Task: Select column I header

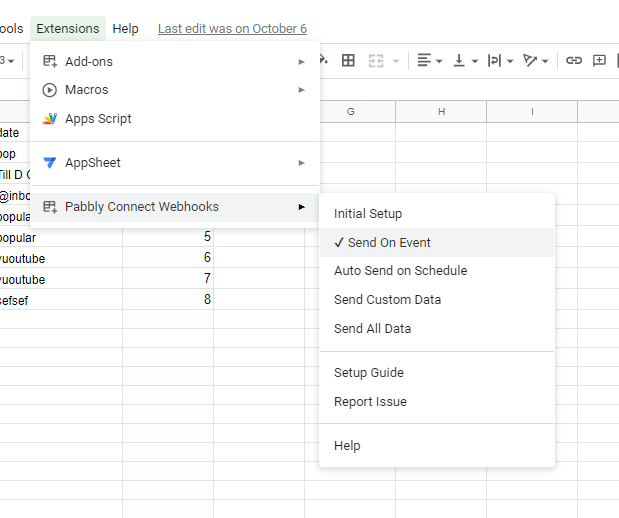Action: click(532, 112)
